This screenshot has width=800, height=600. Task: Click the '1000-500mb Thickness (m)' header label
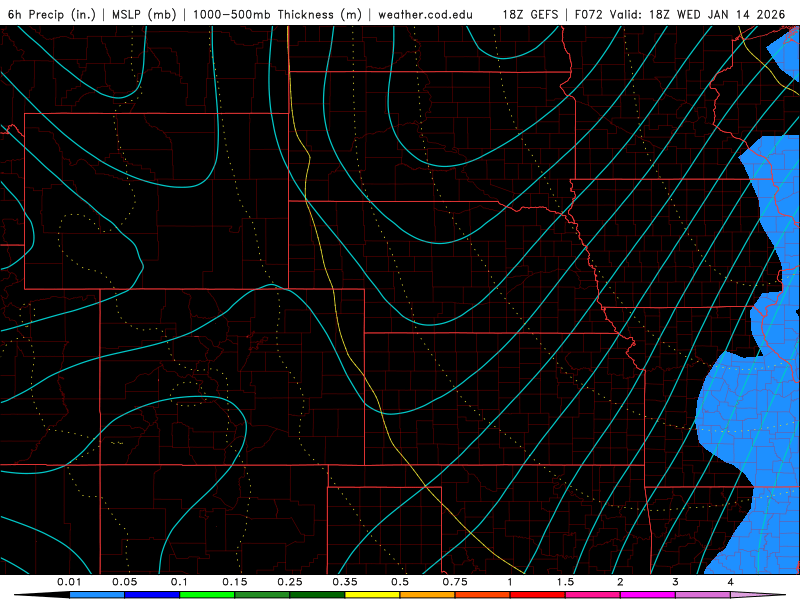tap(277, 14)
